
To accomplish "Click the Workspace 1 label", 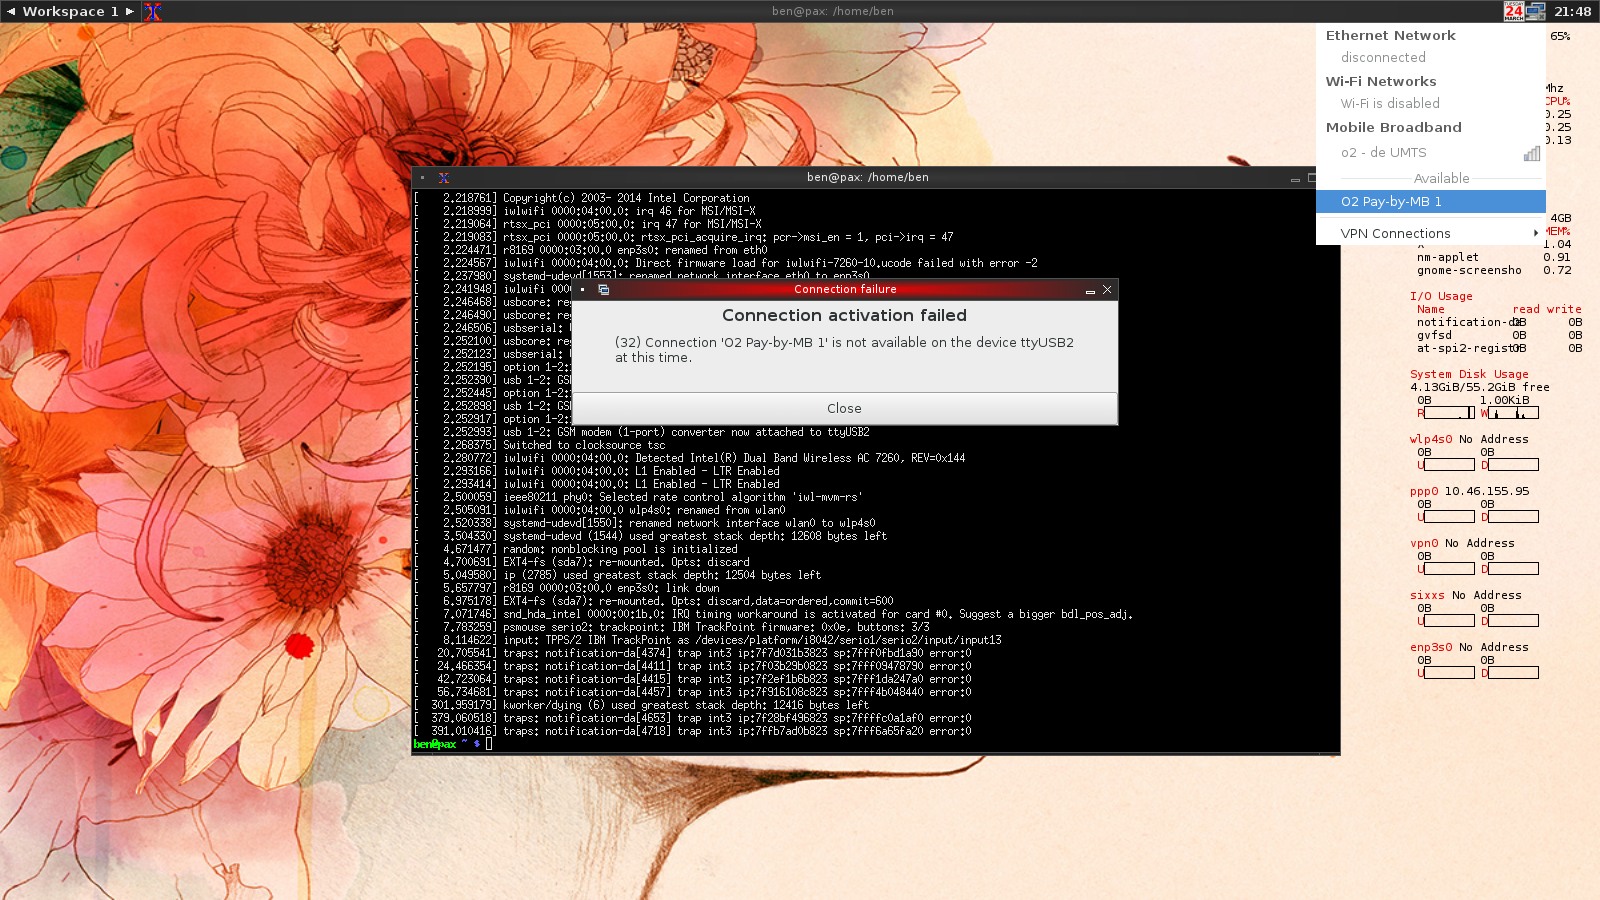I will (x=70, y=11).
